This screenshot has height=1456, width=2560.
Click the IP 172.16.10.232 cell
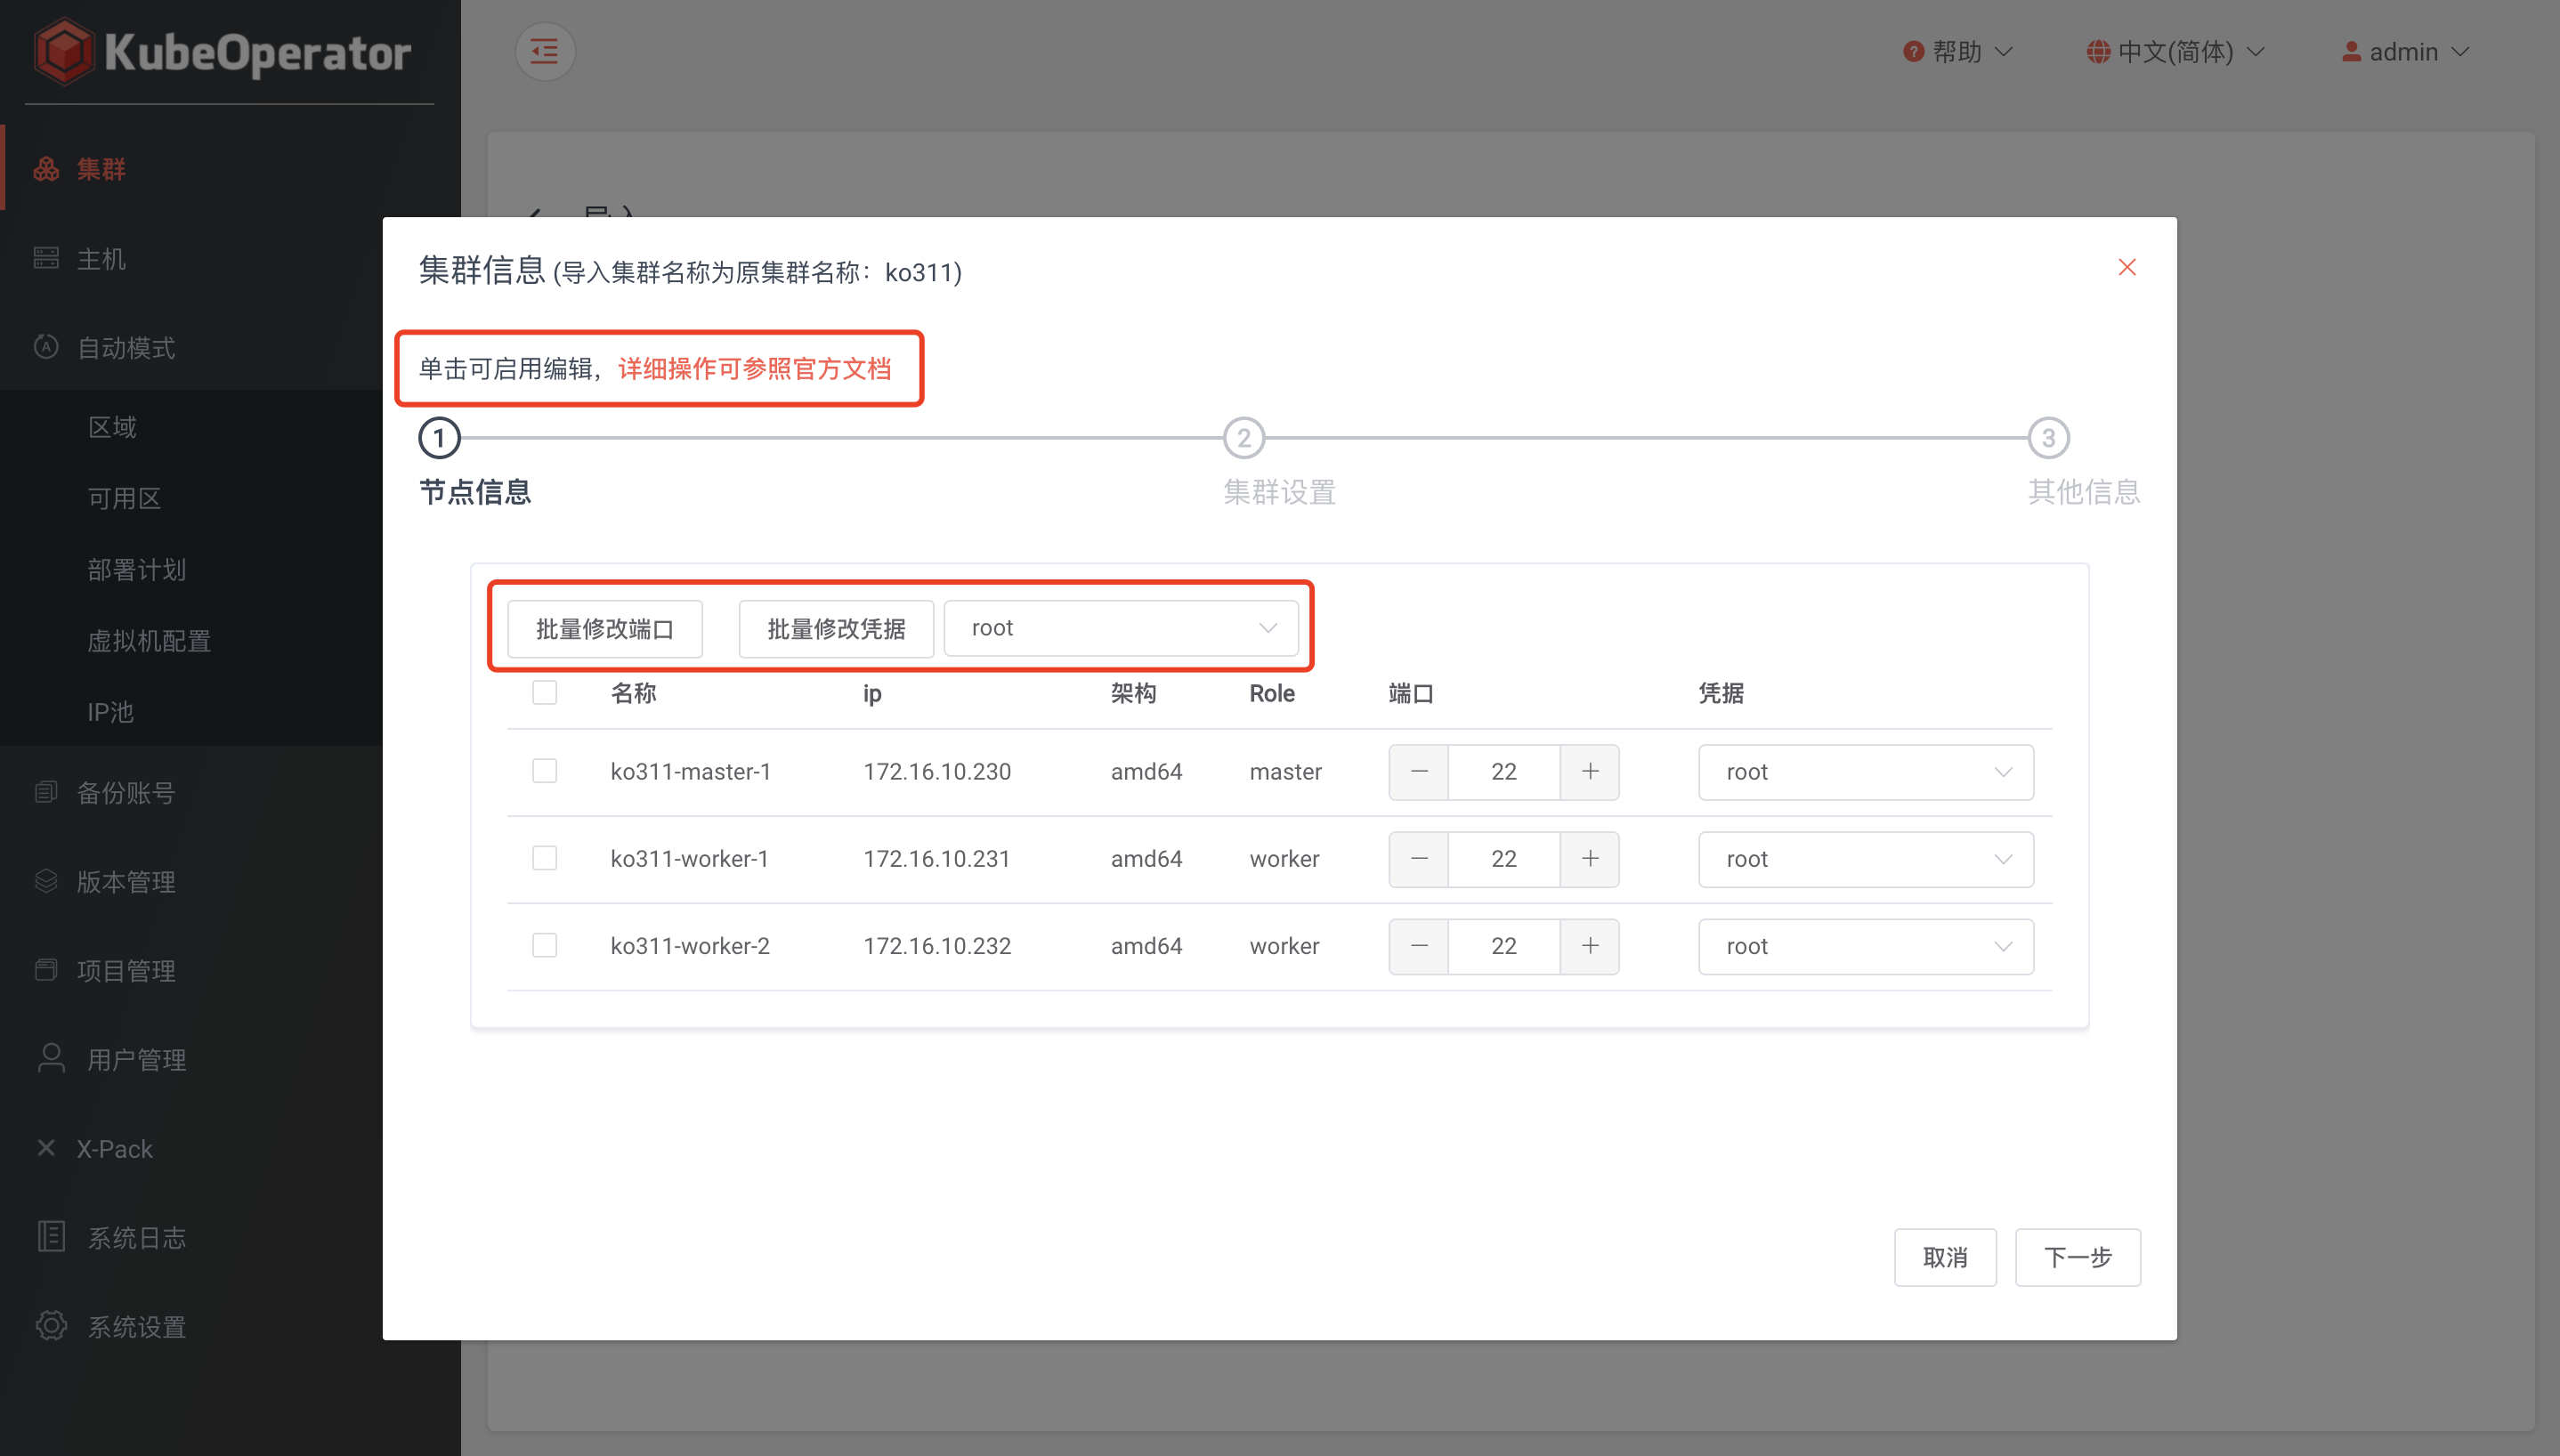pyautogui.click(x=937, y=946)
